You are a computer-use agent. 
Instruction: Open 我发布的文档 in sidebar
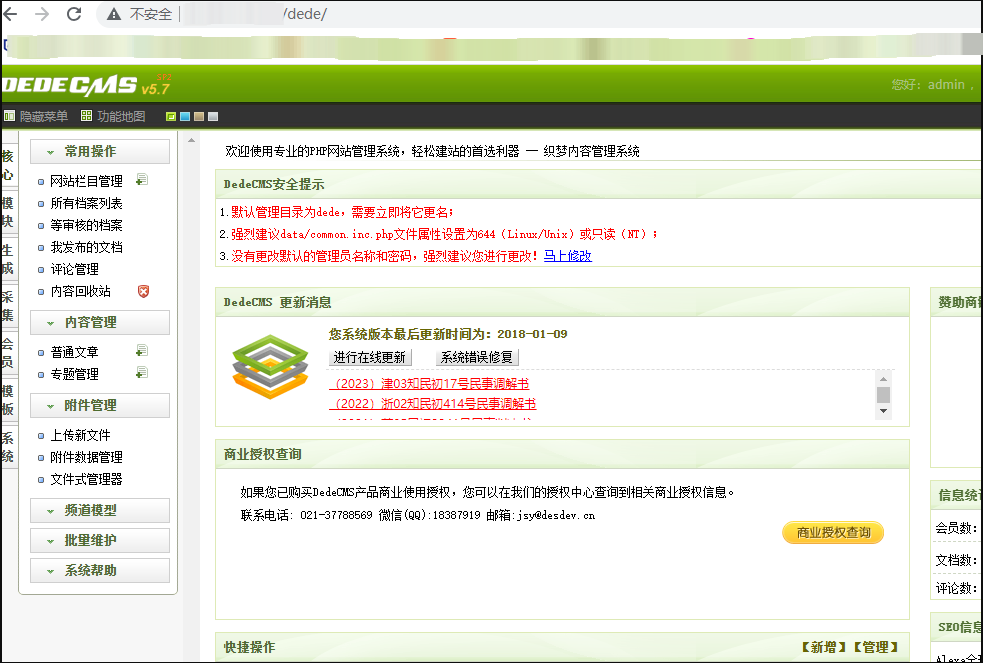[x=87, y=248]
